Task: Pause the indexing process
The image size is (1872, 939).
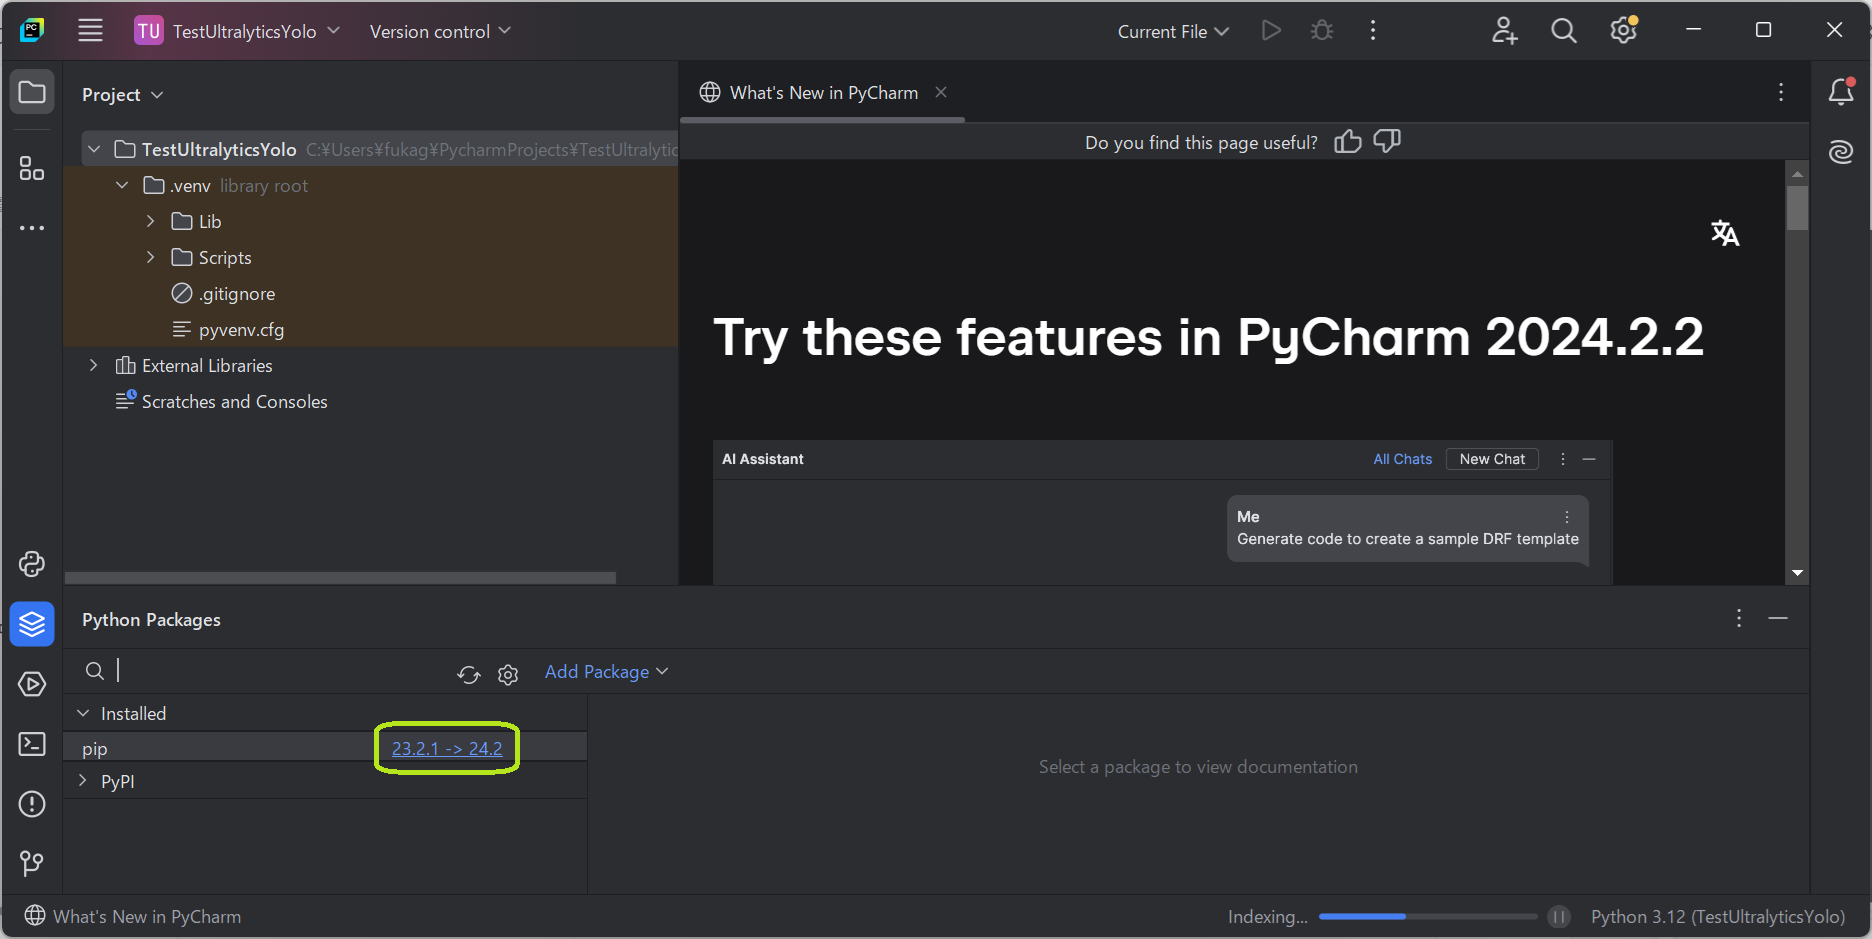Action: point(1559,917)
